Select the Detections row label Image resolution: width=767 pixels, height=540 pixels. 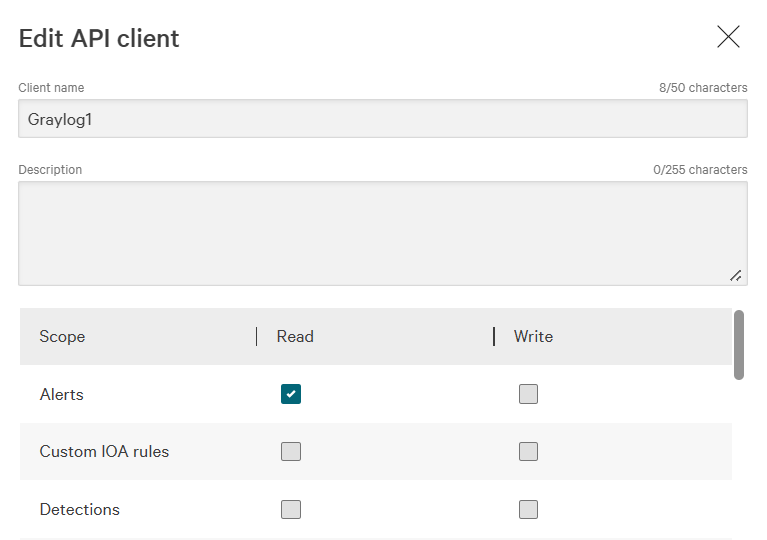[x=80, y=509]
